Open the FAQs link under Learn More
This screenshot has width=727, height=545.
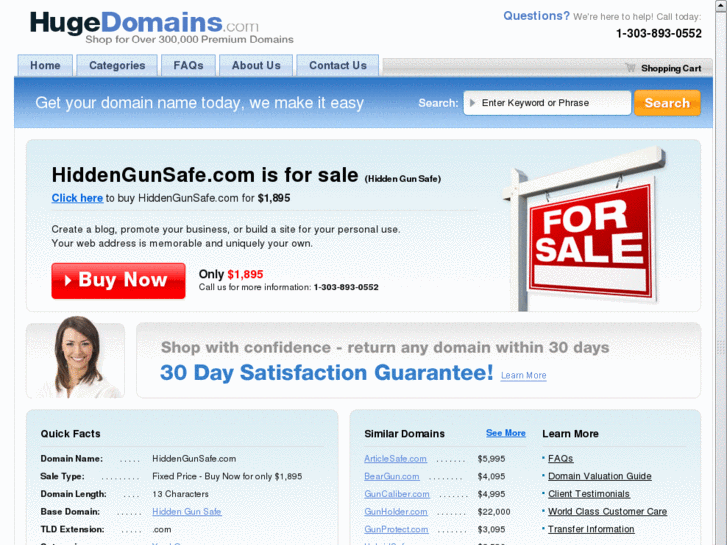point(561,459)
